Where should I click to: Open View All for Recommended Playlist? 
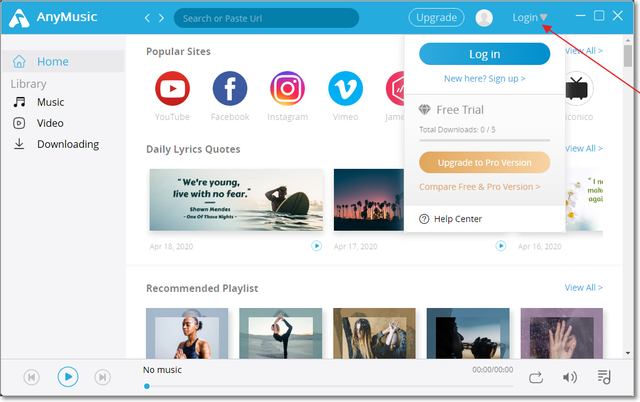coord(583,288)
